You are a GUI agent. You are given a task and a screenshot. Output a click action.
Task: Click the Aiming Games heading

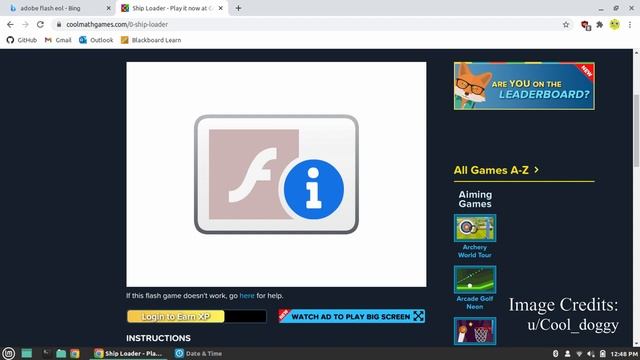(475, 199)
